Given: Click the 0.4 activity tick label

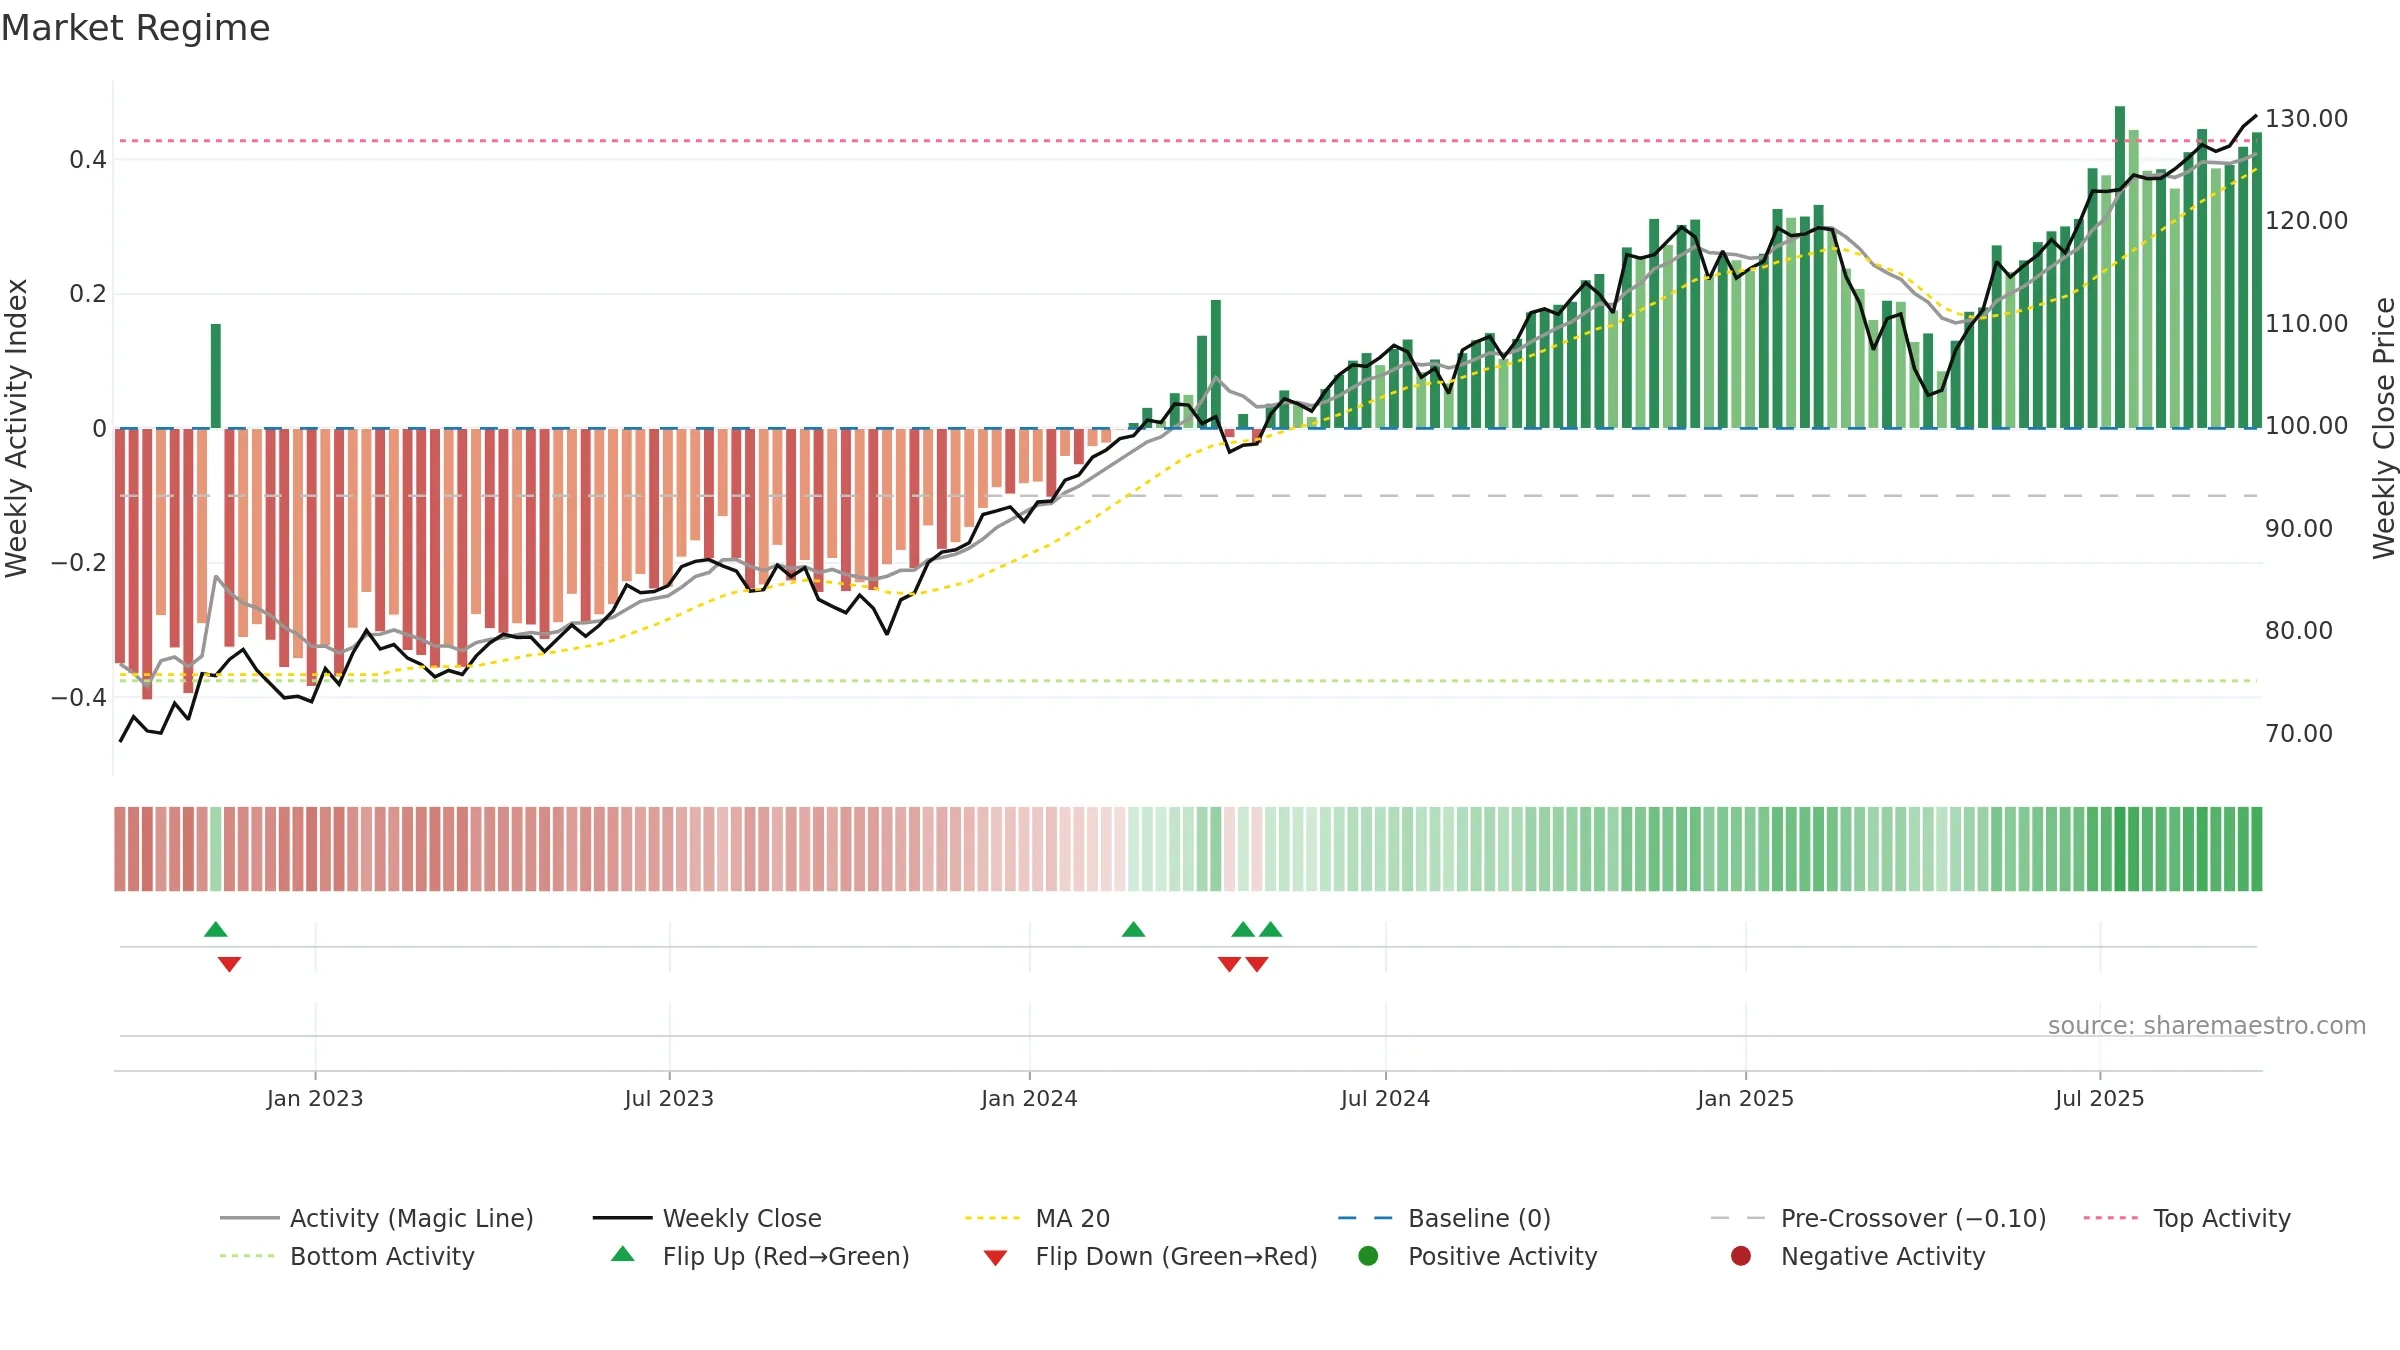Looking at the screenshot, I should click(x=88, y=159).
